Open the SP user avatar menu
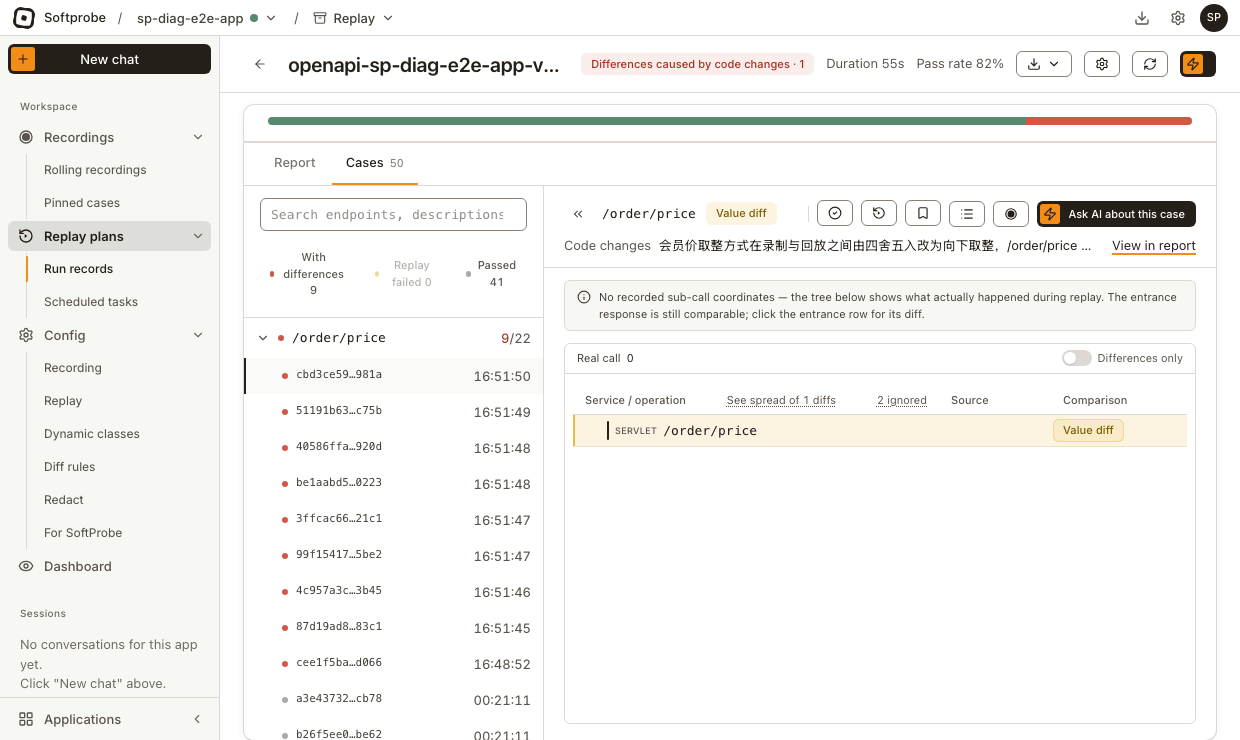Image resolution: width=1240 pixels, height=740 pixels. pos(1214,18)
